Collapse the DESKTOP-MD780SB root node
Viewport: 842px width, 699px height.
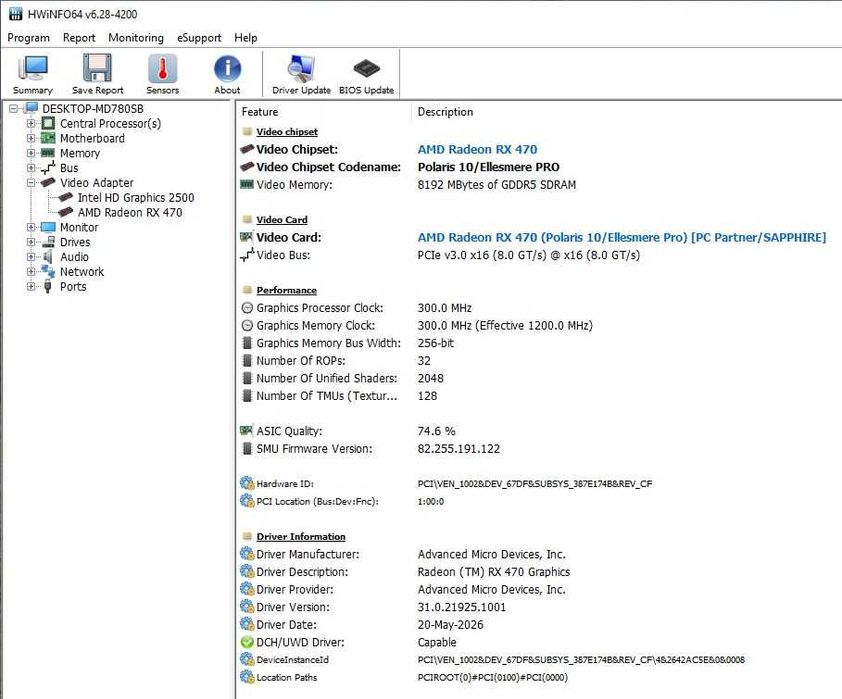pyautogui.click(x=13, y=109)
